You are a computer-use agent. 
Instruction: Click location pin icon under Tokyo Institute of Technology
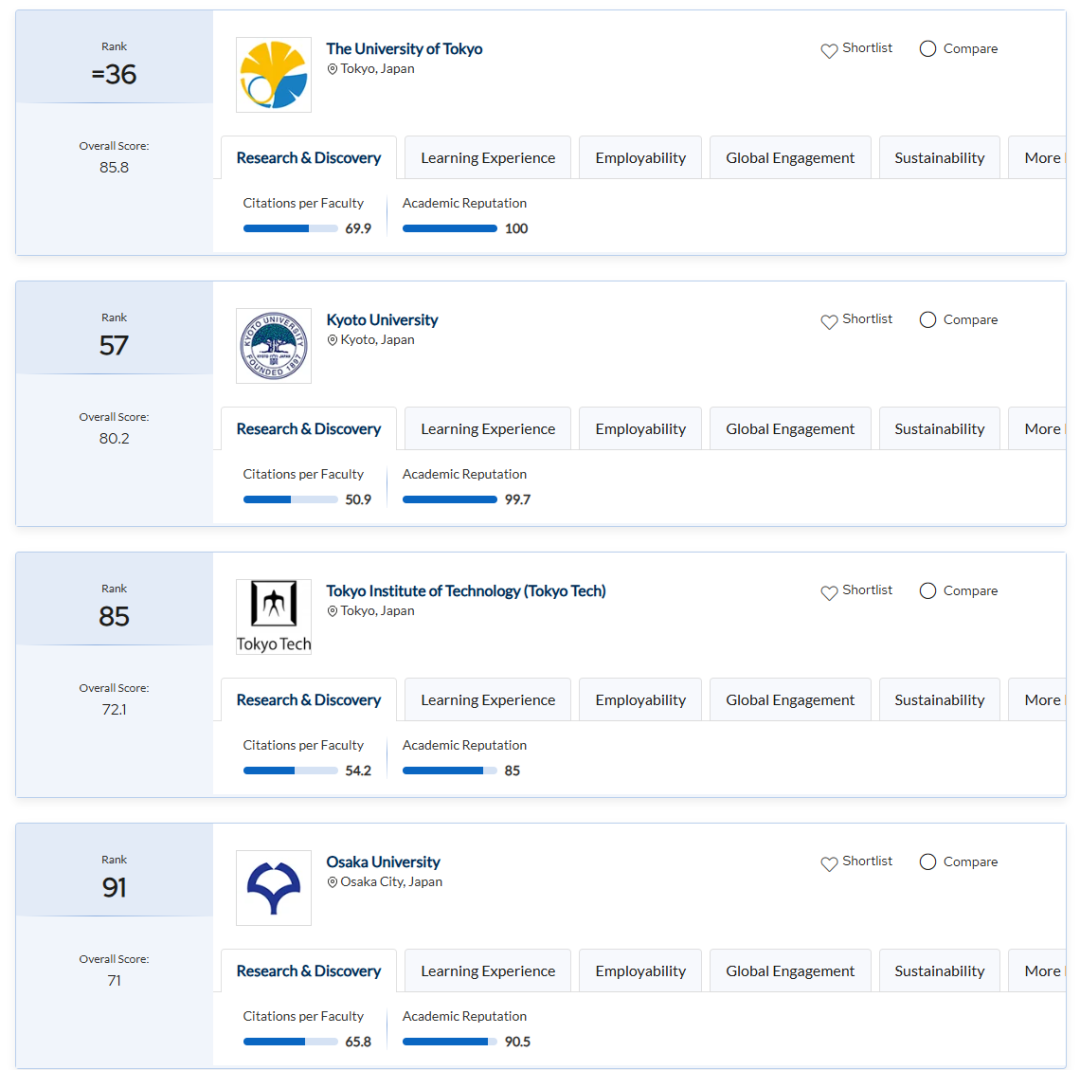pyautogui.click(x=332, y=610)
